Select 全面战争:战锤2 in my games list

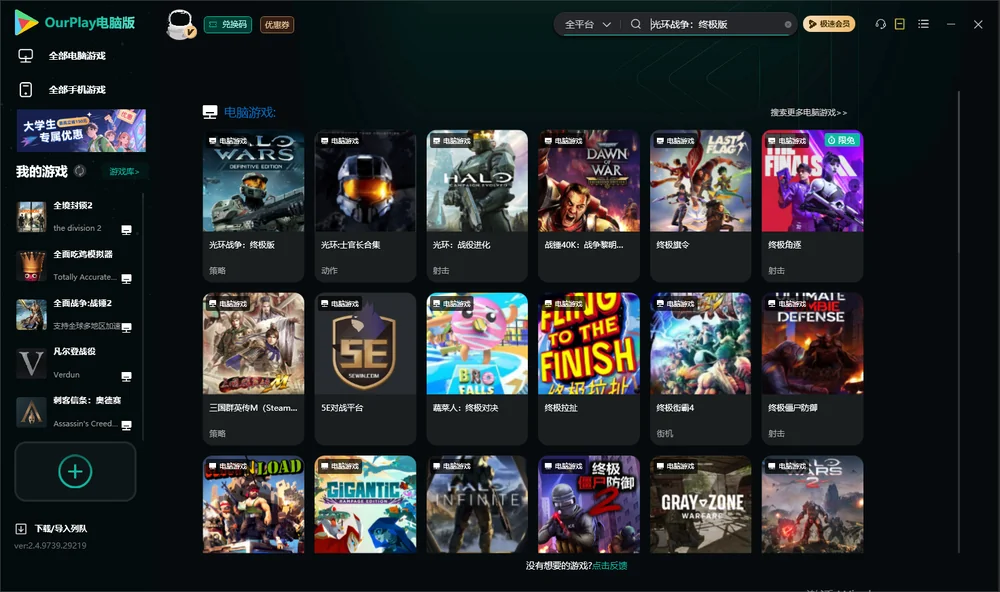[x=75, y=314]
